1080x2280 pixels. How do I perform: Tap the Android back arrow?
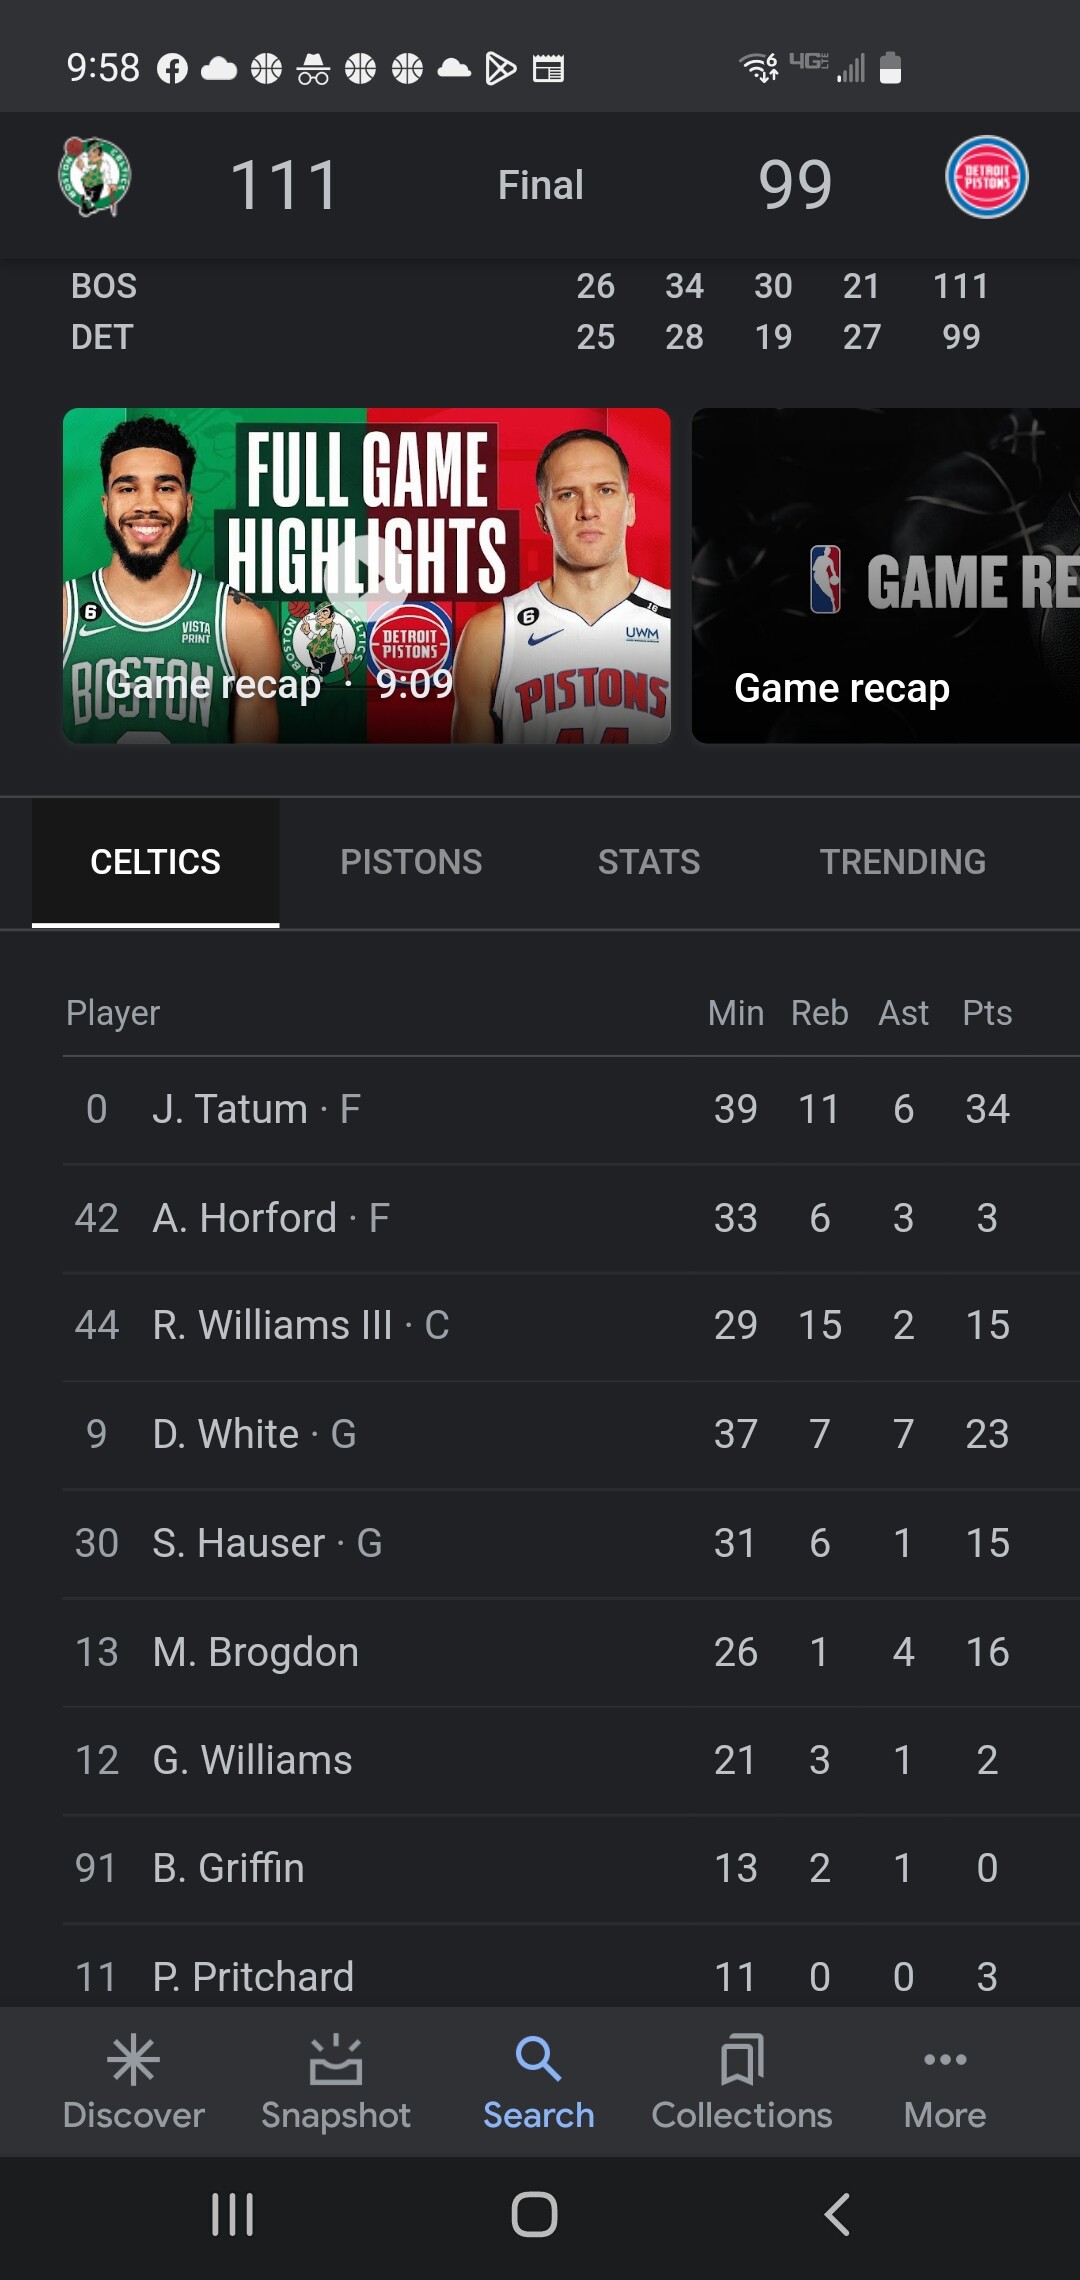tap(837, 2215)
